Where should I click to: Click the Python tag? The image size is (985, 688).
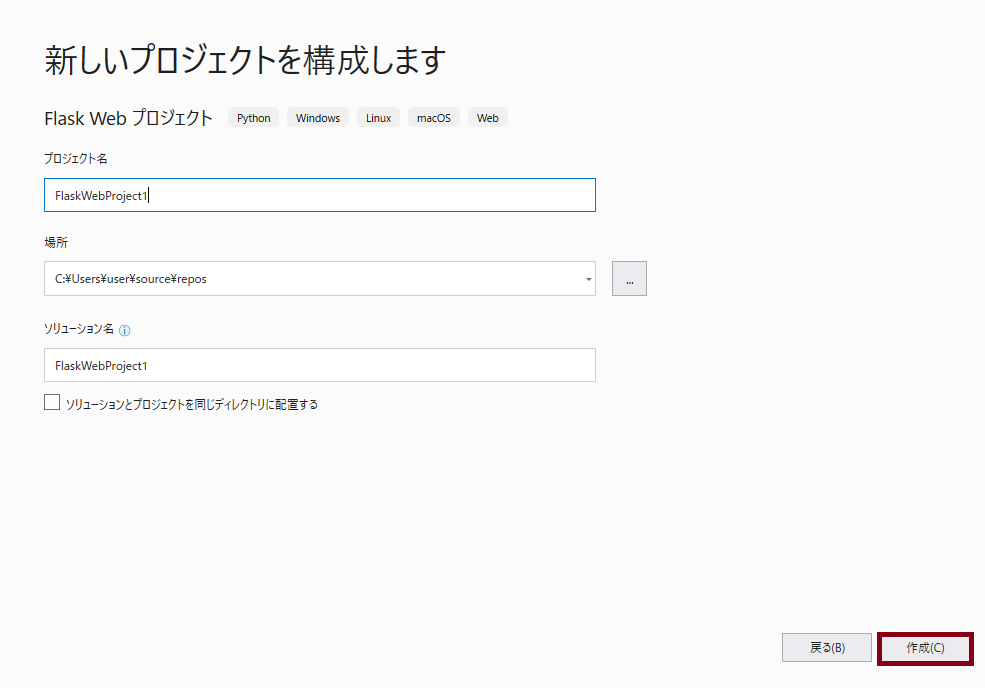(x=254, y=118)
